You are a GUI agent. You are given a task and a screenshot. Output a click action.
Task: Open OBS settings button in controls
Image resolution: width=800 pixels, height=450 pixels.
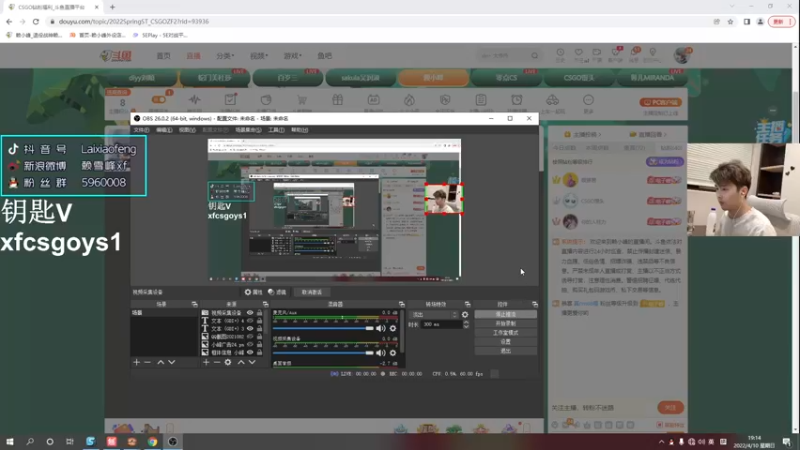pyautogui.click(x=506, y=342)
